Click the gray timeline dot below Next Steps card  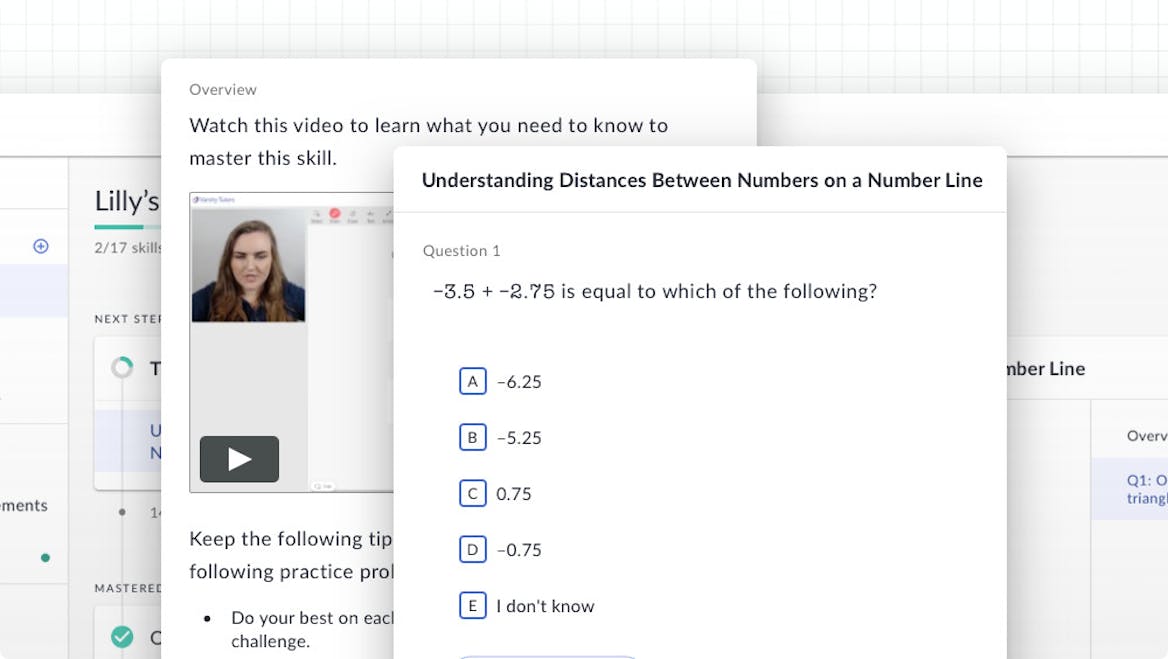(122, 512)
